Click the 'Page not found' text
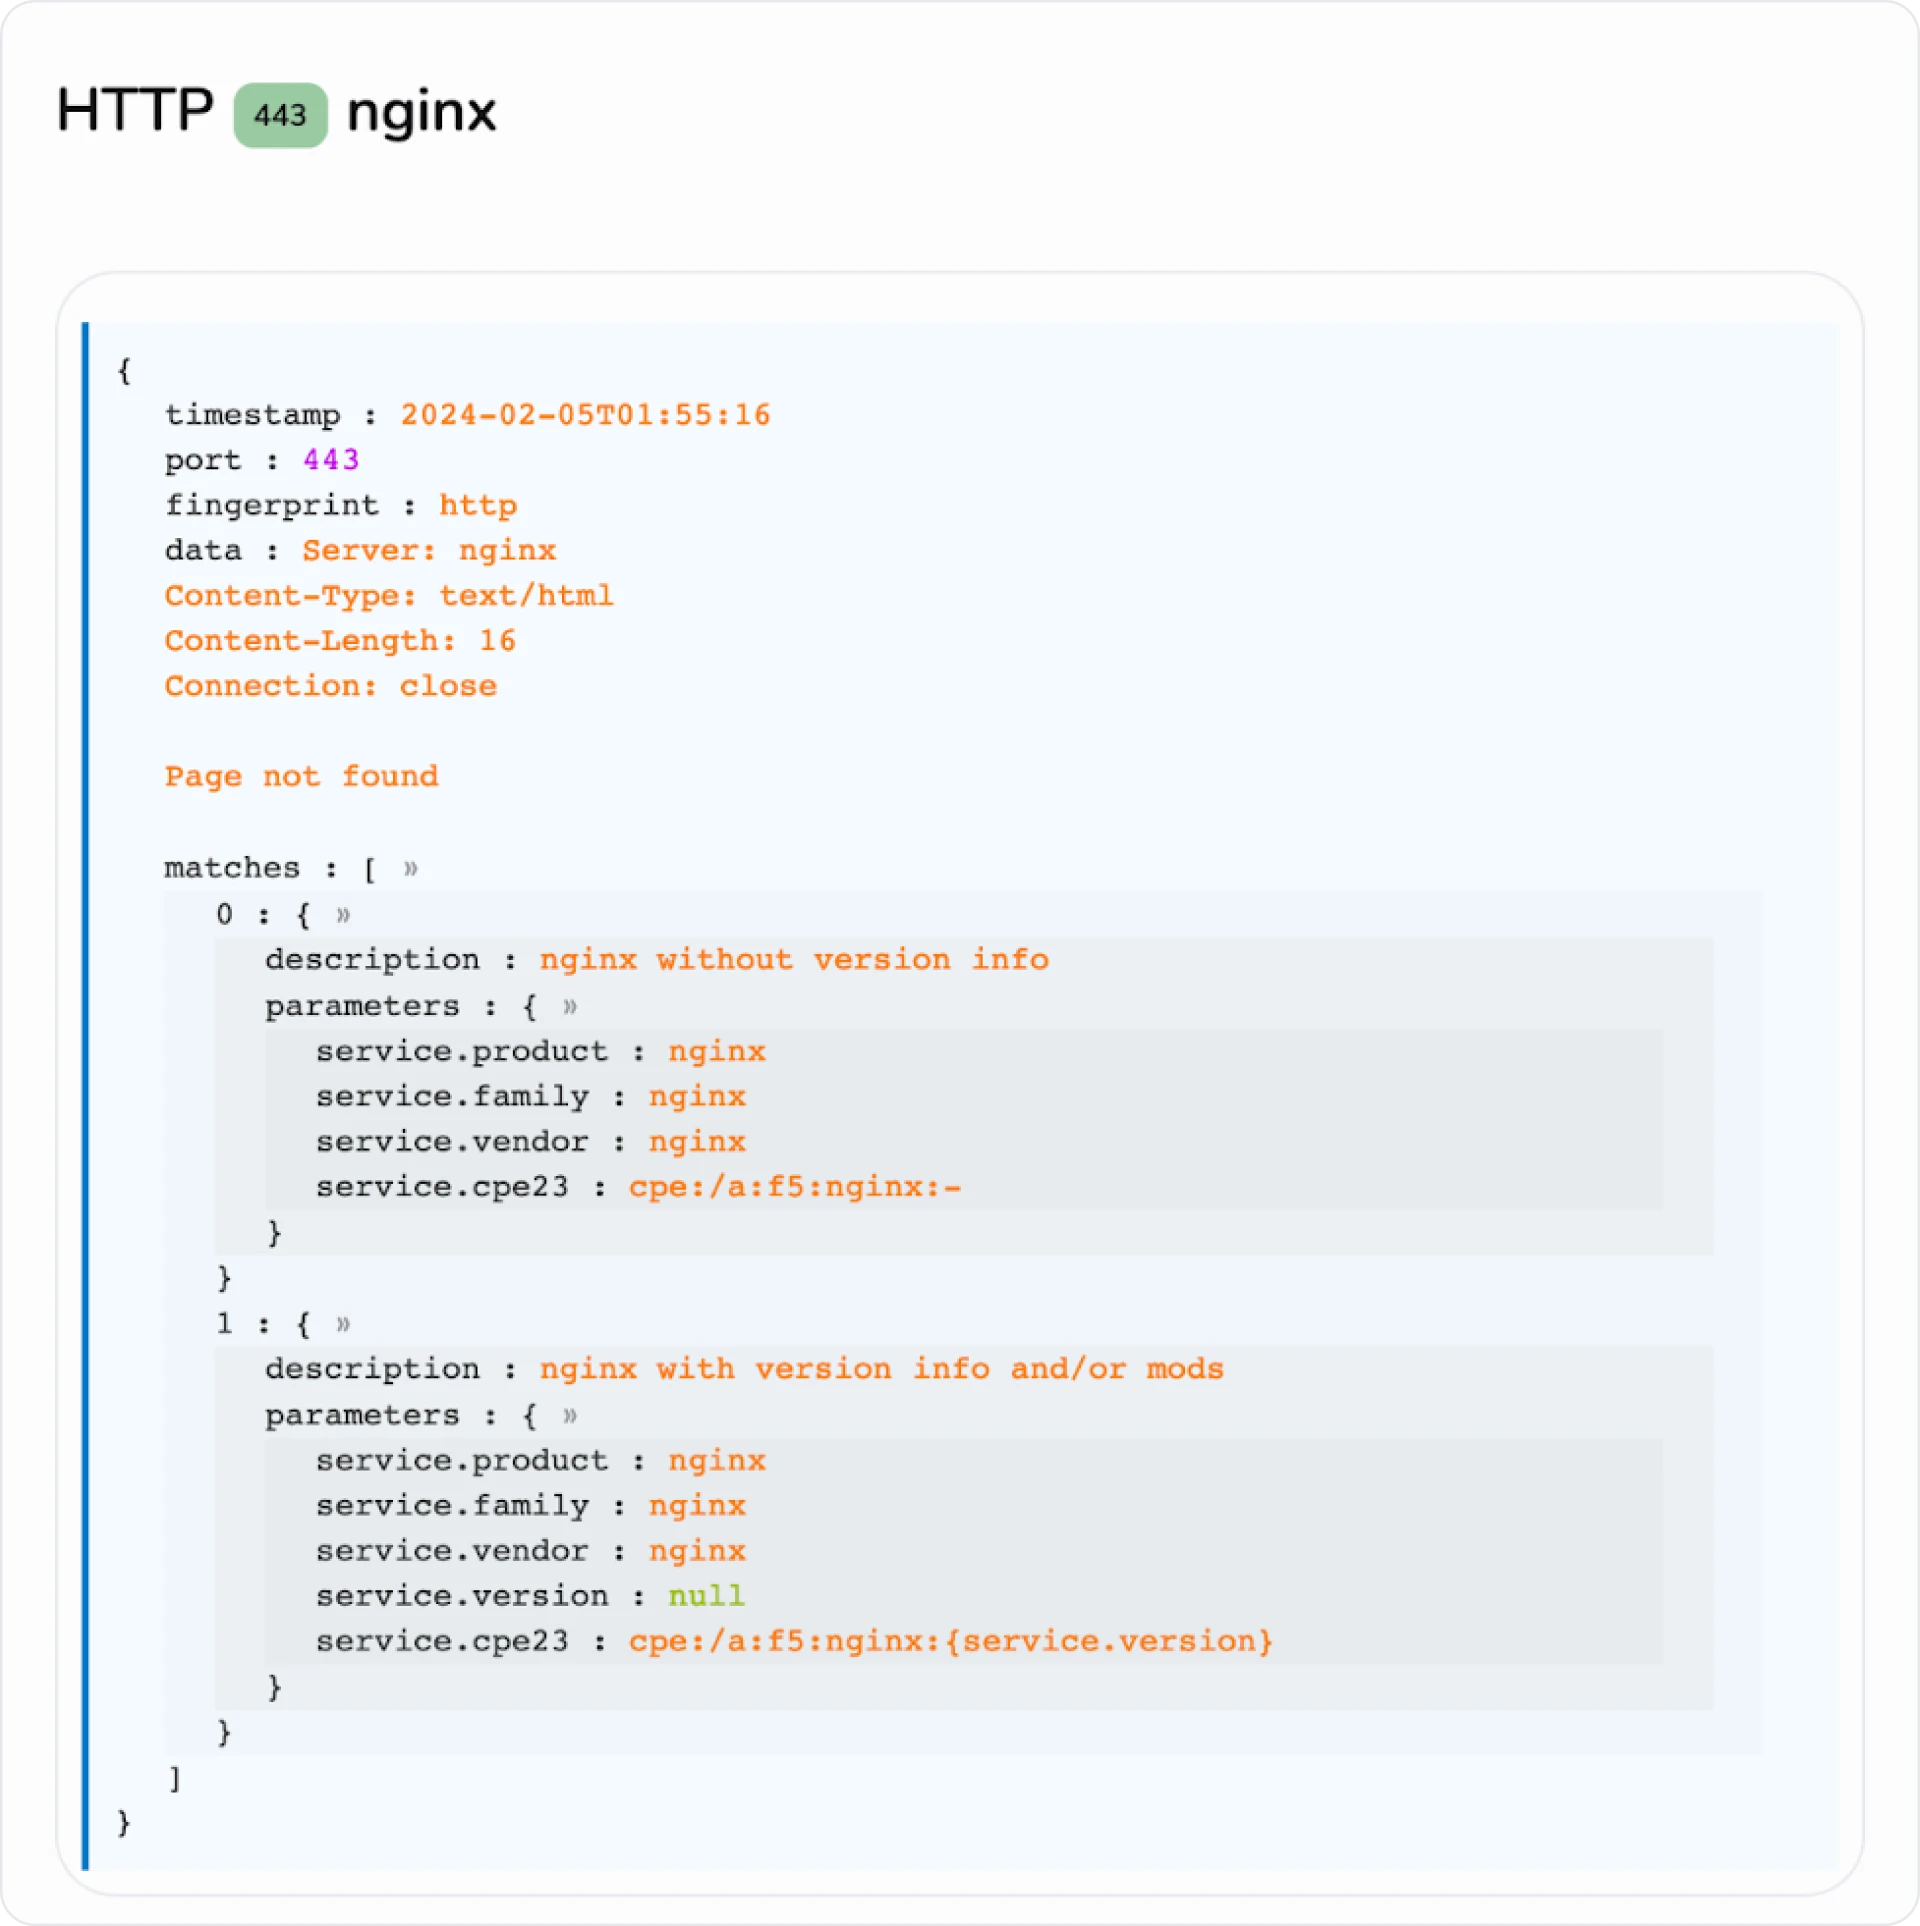The width and height of the screenshot is (1920, 1926). tap(301, 777)
